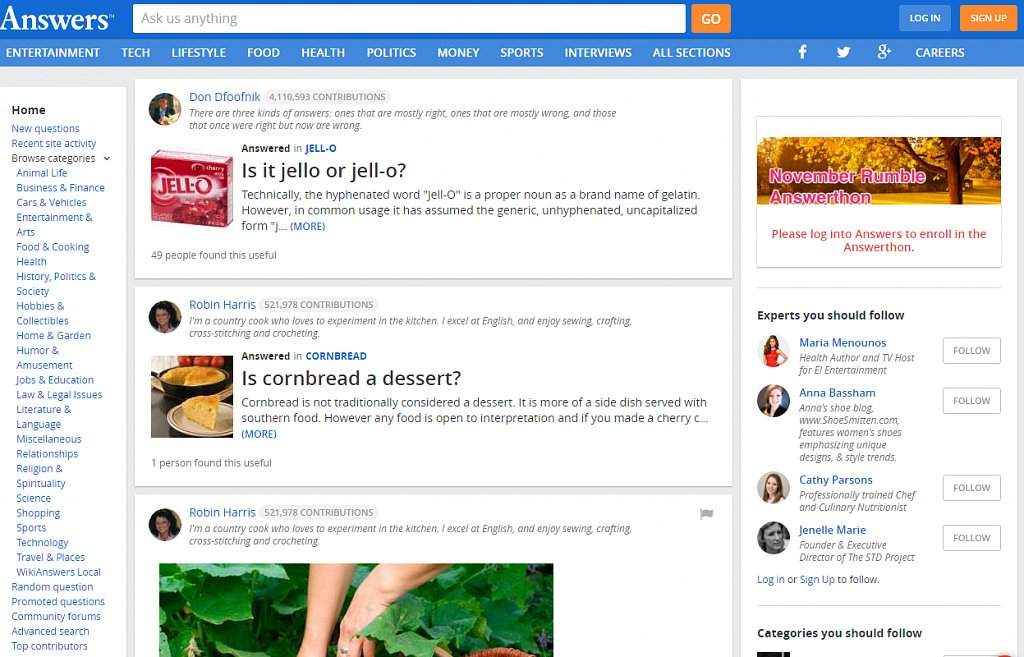Open Top contributors link
1024x657 pixels.
(x=50, y=646)
